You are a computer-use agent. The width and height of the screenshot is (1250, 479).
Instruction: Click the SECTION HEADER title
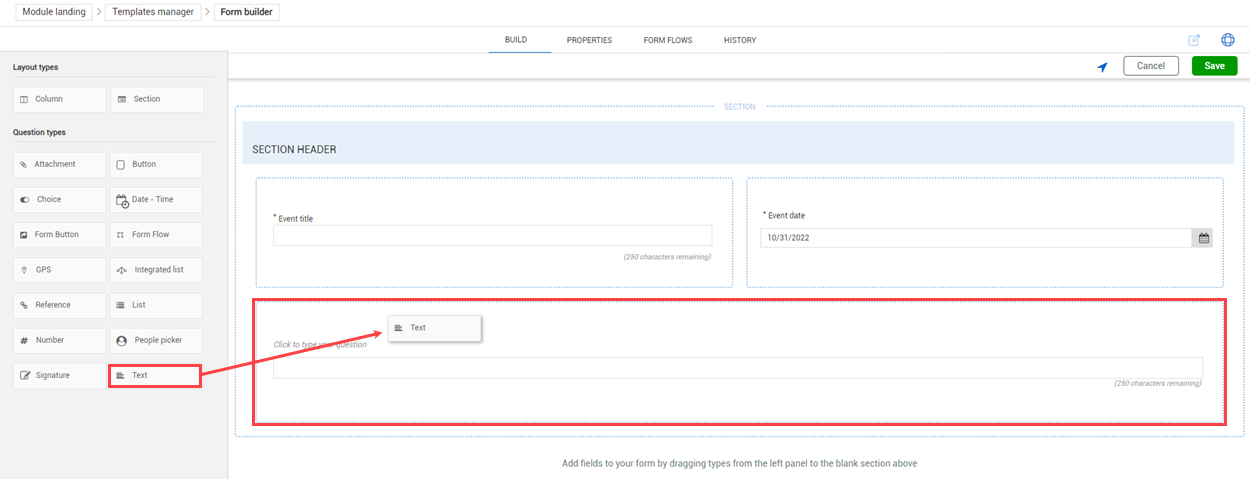pos(294,150)
